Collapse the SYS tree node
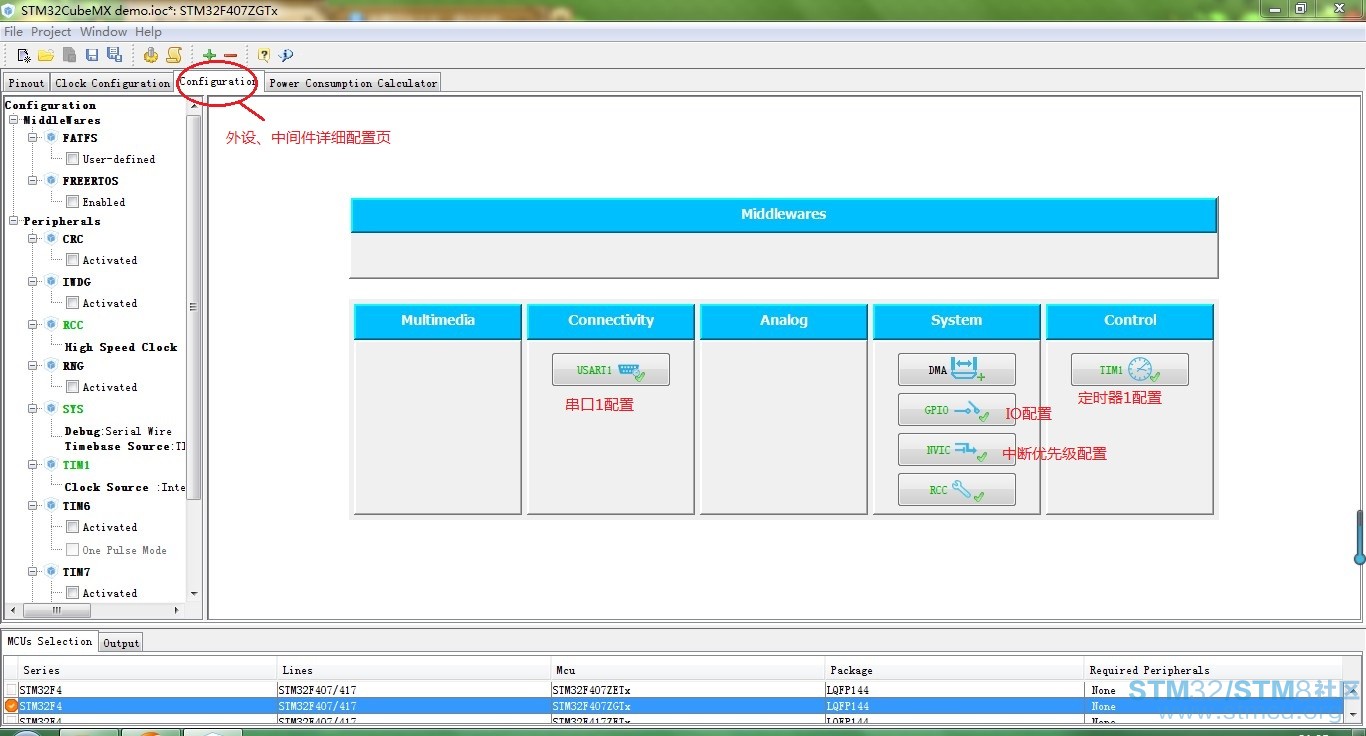 coord(33,408)
